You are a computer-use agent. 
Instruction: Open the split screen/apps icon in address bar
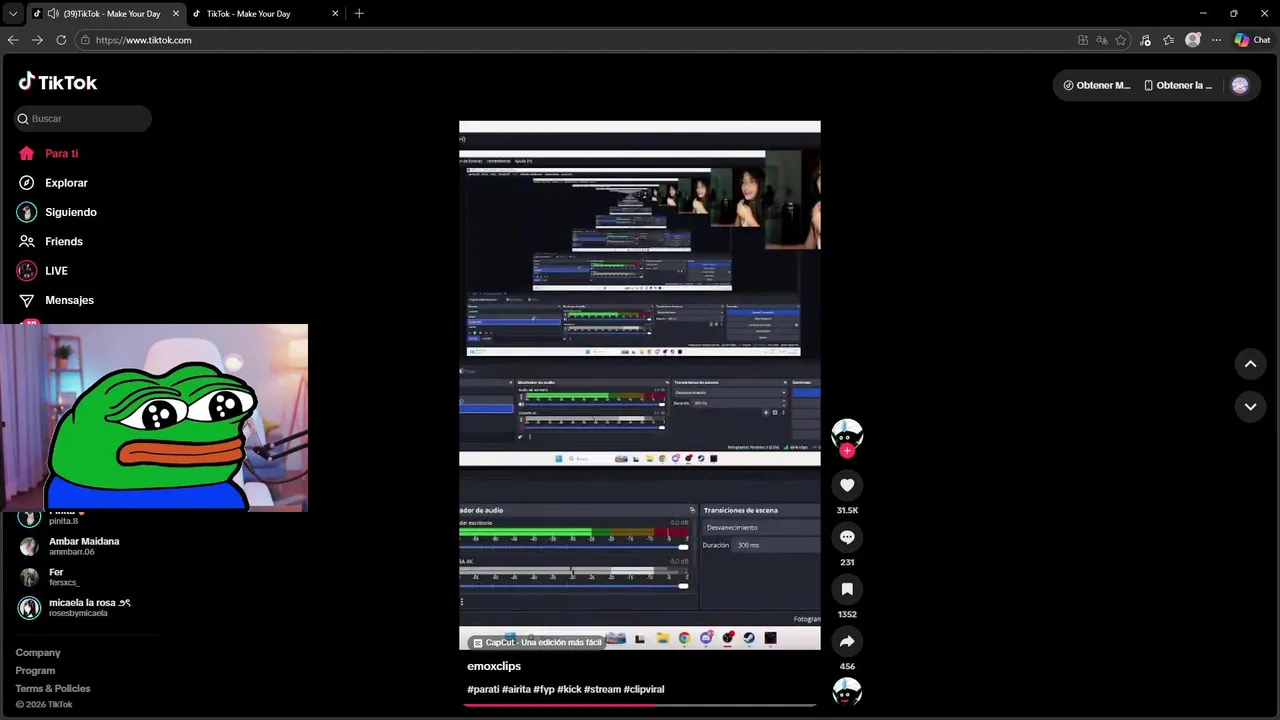1083,40
